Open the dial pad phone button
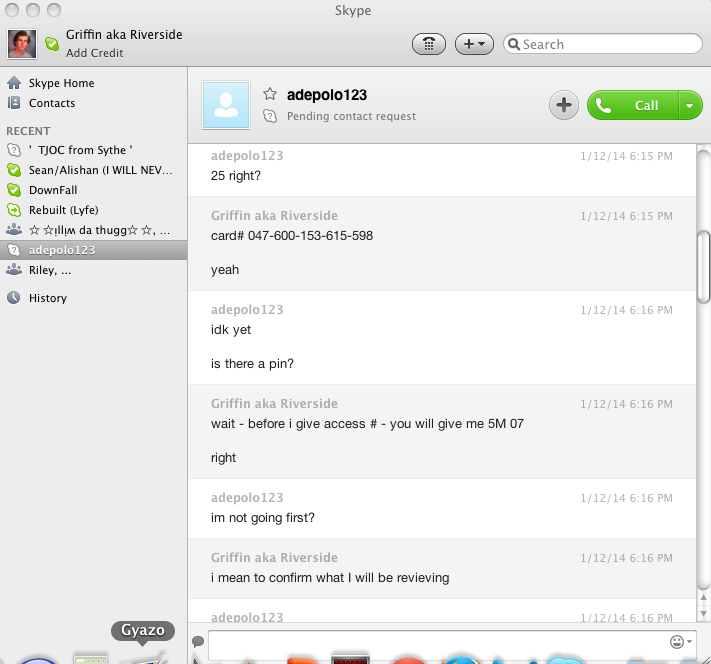711x664 pixels. 429,44
